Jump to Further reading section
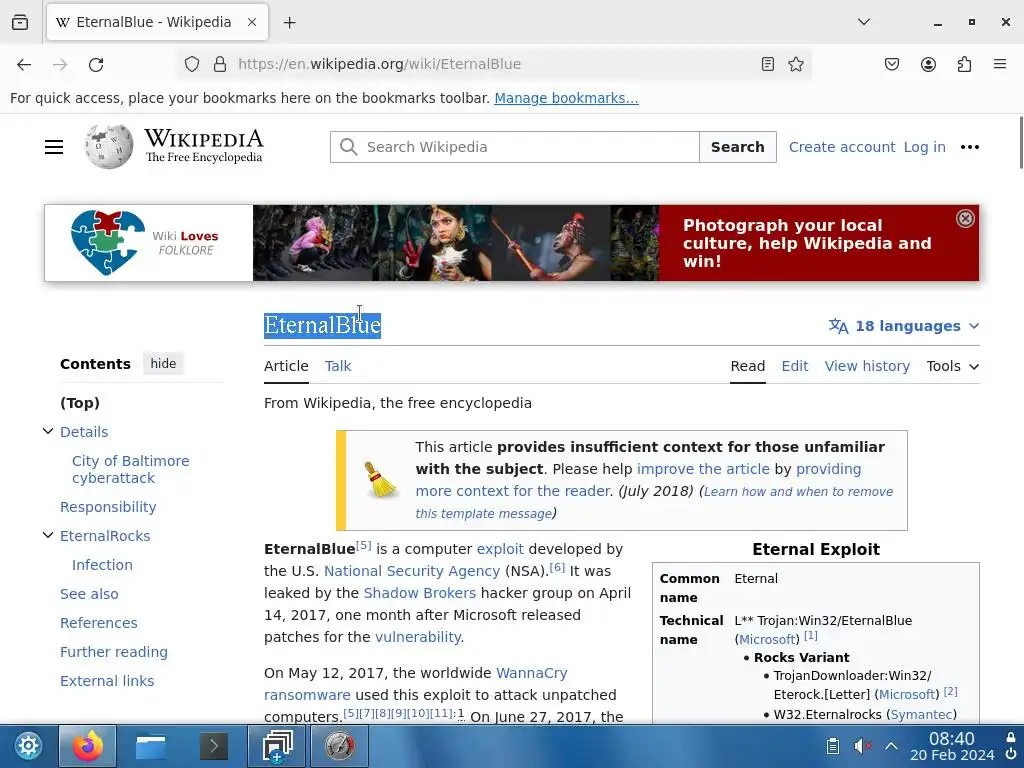 114,652
